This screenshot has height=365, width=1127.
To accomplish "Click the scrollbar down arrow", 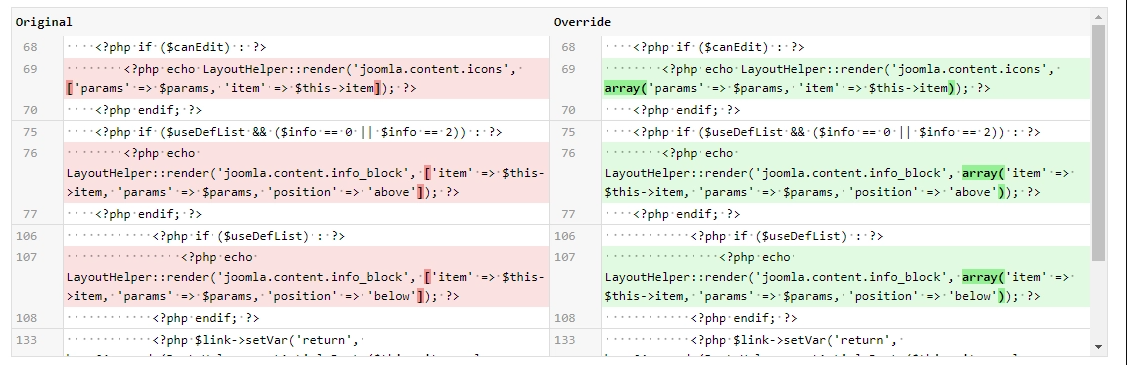I will [x=1098, y=347].
